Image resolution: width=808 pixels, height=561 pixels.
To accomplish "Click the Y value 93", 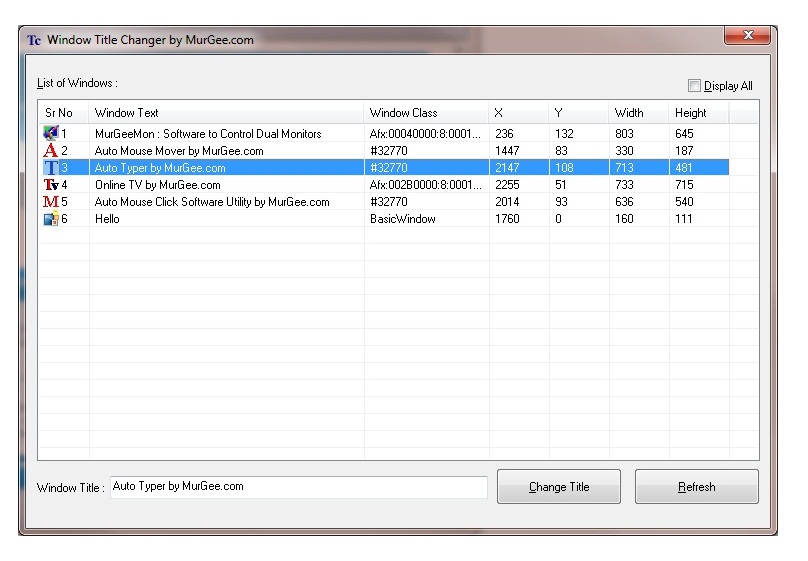I will (x=561, y=202).
